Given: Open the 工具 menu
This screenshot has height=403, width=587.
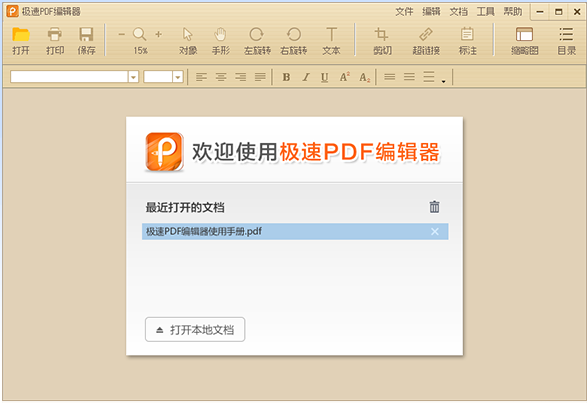Looking at the screenshot, I should 486,12.
